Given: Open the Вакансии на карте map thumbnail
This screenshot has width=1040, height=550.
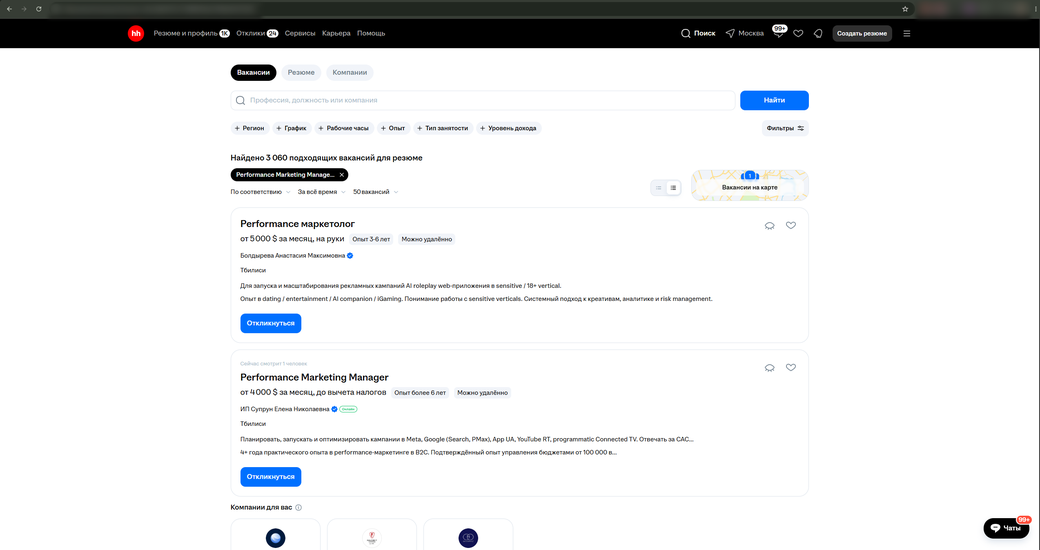Looking at the screenshot, I should tap(749, 185).
